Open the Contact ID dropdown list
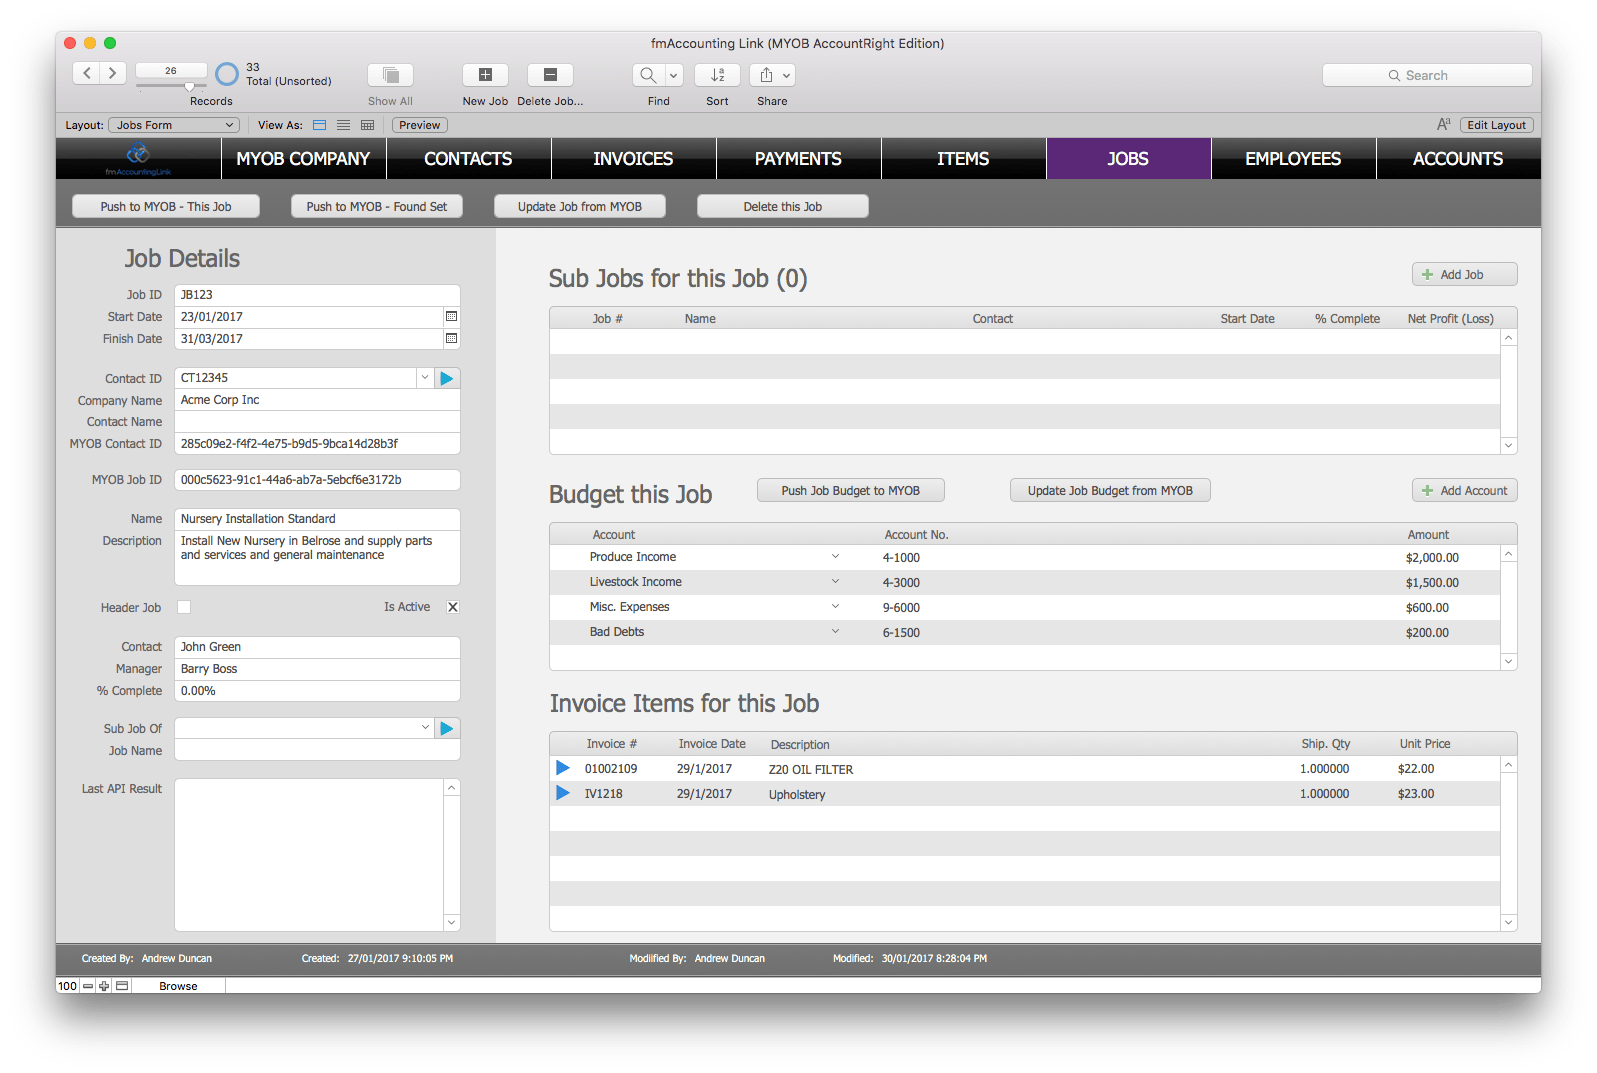The image size is (1597, 1073). coord(425,378)
